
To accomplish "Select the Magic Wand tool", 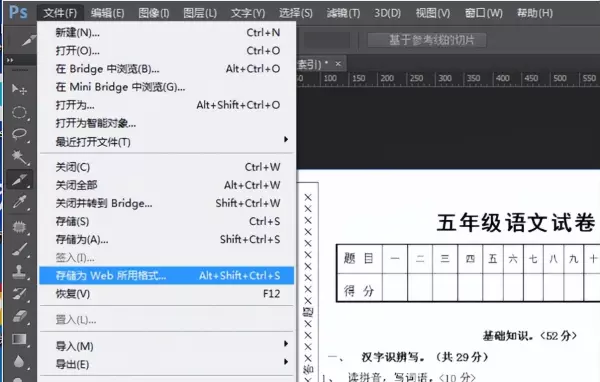I will pos(19,157).
